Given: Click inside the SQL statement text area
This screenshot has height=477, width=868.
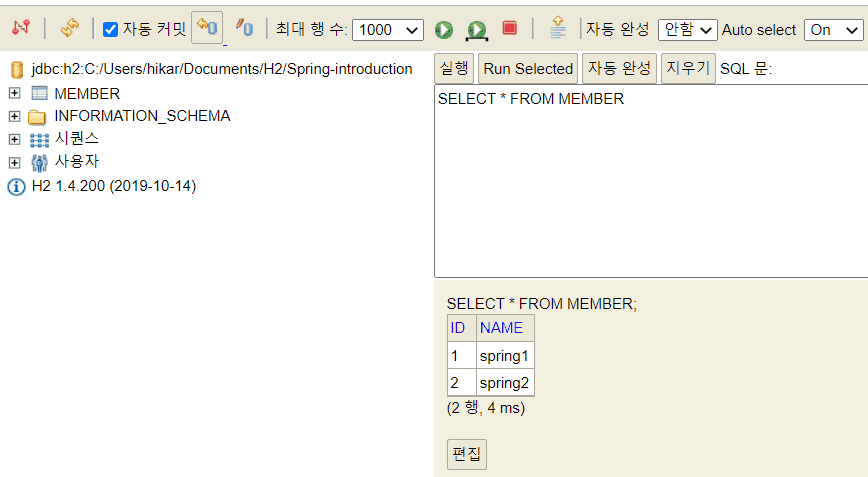Looking at the screenshot, I should tap(651, 181).
